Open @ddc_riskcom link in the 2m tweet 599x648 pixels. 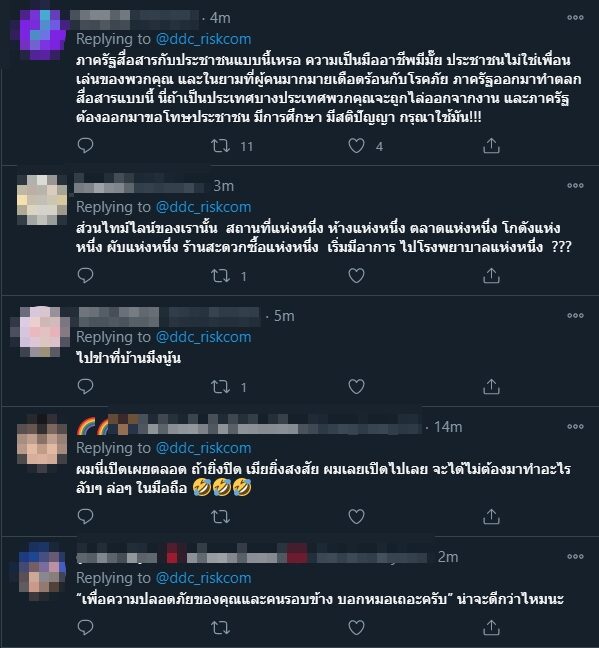203,578
